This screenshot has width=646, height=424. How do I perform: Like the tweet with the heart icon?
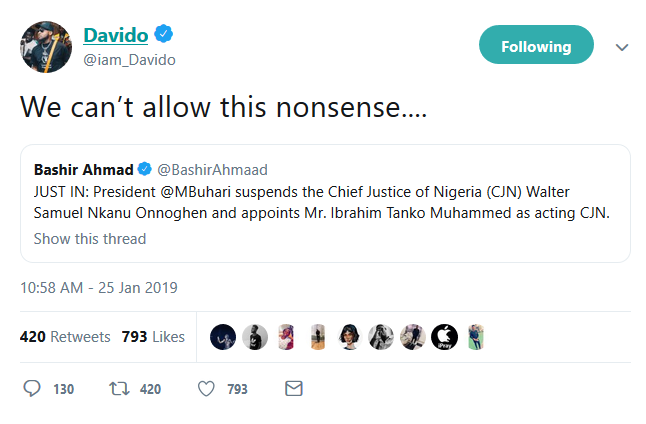click(205, 389)
